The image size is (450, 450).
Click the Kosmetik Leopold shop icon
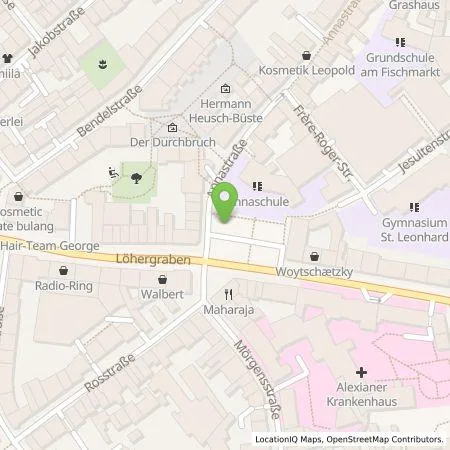pyautogui.click(x=306, y=56)
